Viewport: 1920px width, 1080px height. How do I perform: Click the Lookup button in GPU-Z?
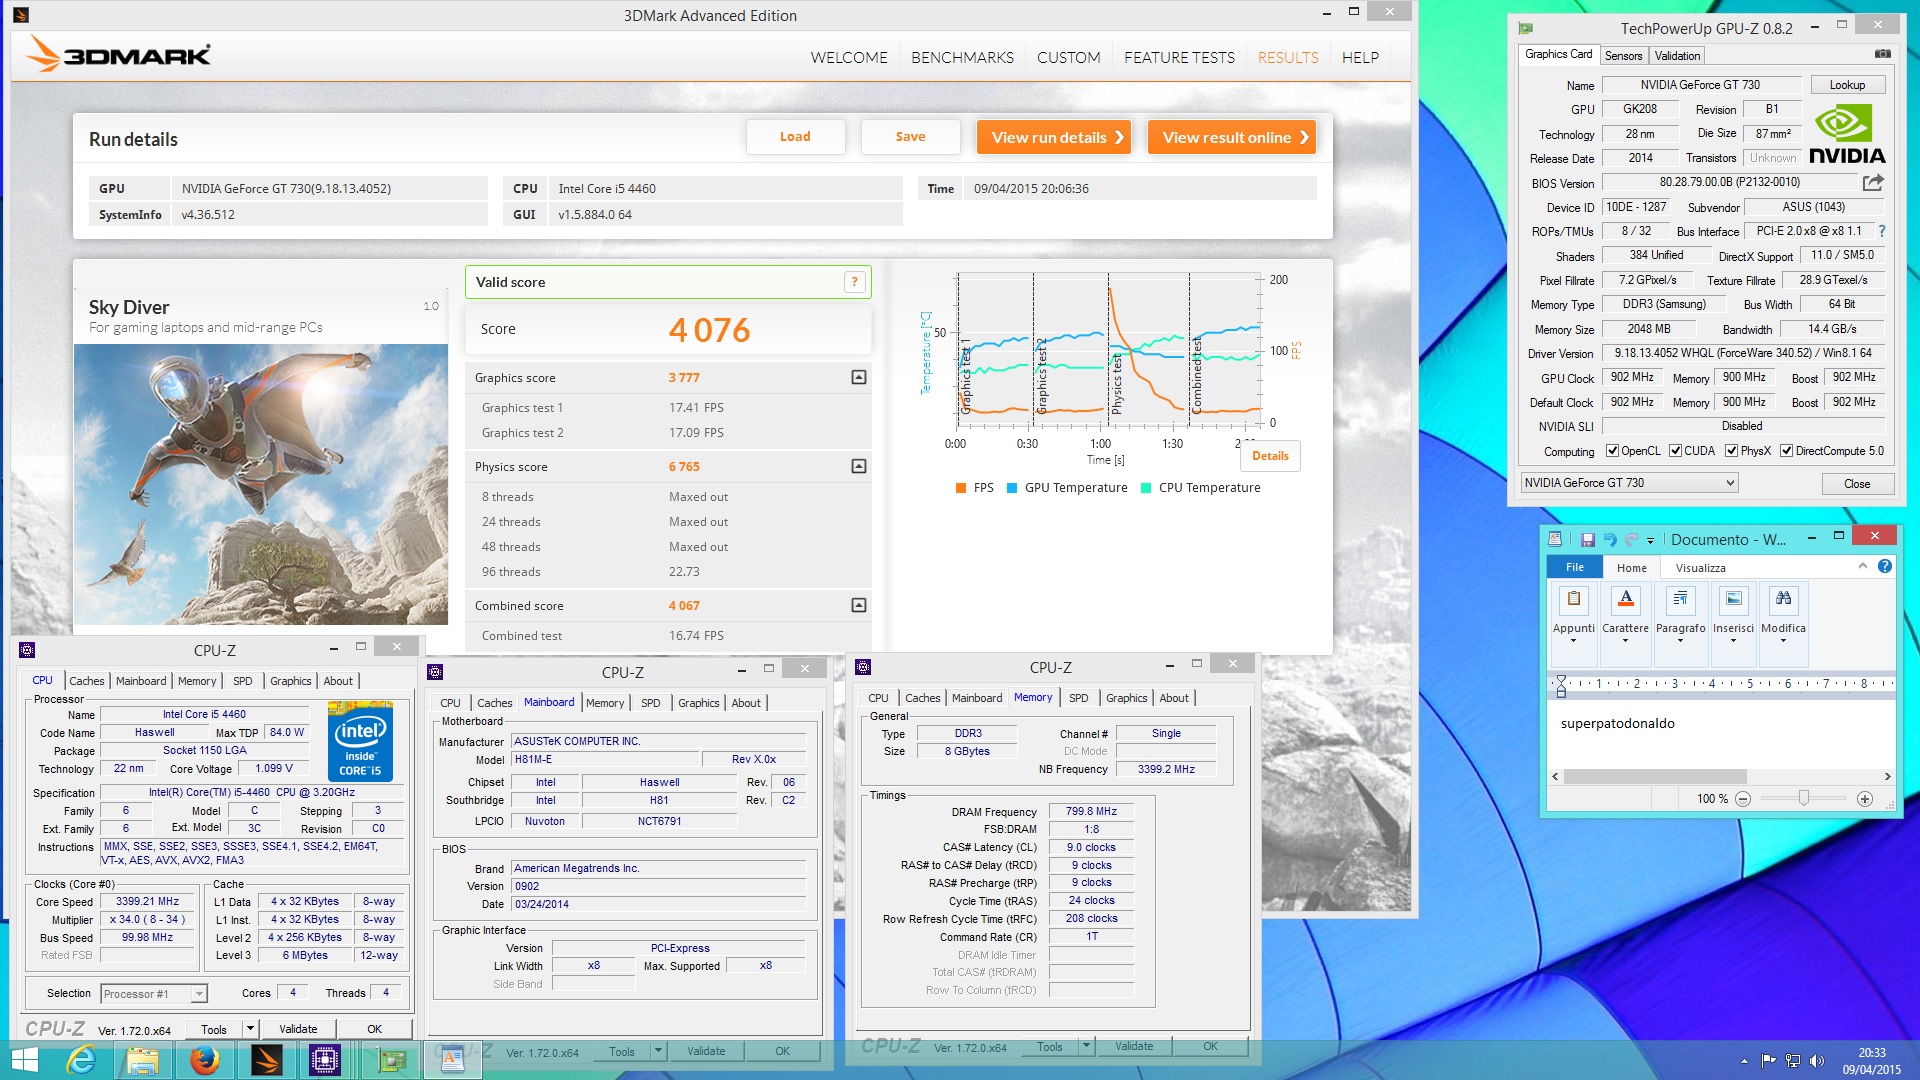pyautogui.click(x=1847, y=85)
